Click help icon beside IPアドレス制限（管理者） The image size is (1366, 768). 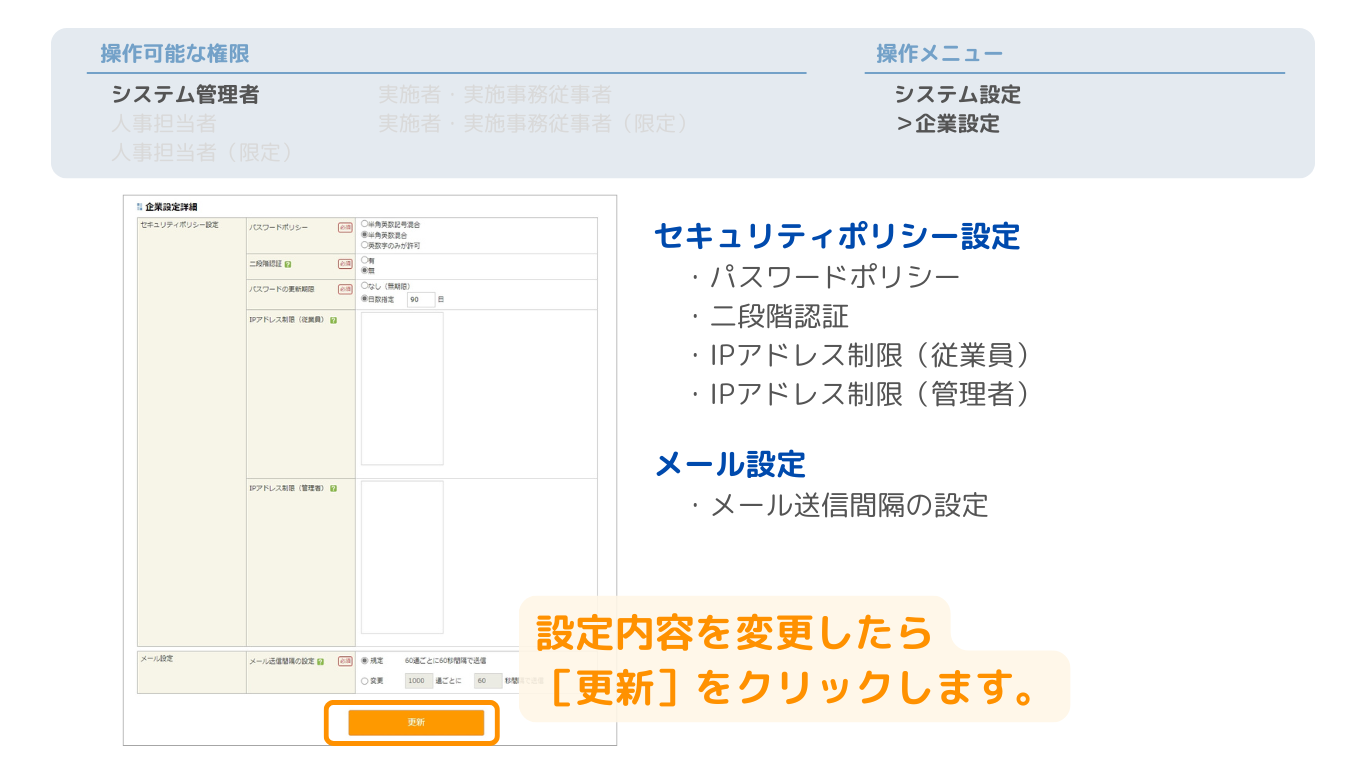pos(333,489)
